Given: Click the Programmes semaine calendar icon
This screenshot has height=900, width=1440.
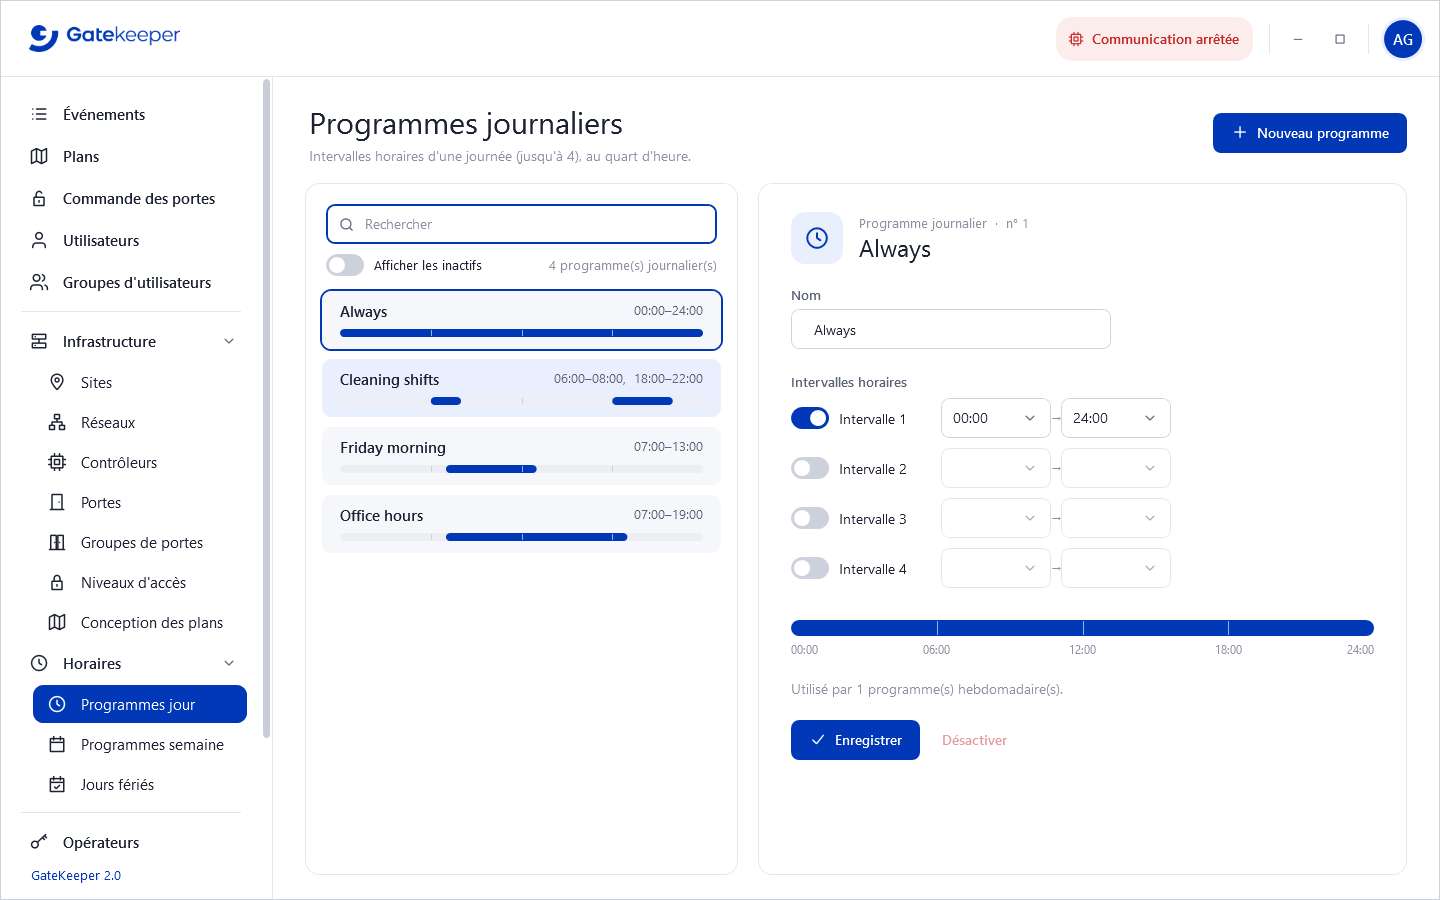Looking at the screenshot, I should [57, 744].
